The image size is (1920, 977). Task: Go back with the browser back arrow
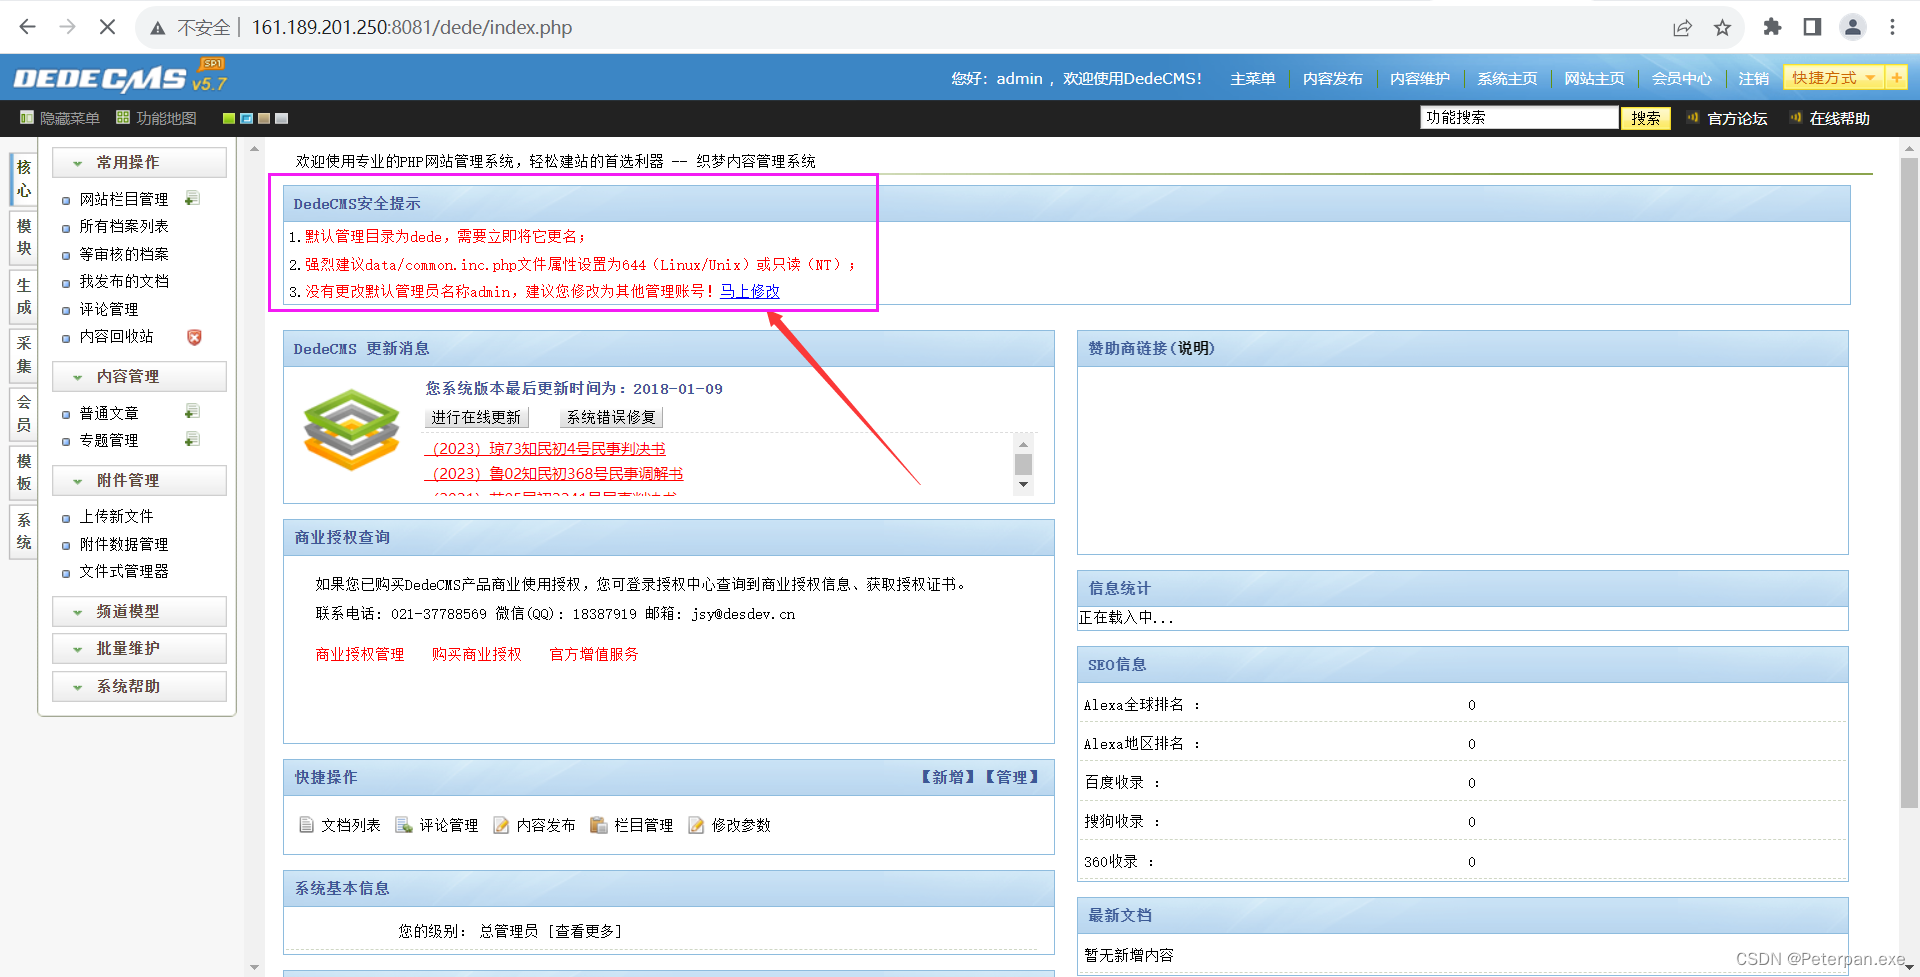27,27
